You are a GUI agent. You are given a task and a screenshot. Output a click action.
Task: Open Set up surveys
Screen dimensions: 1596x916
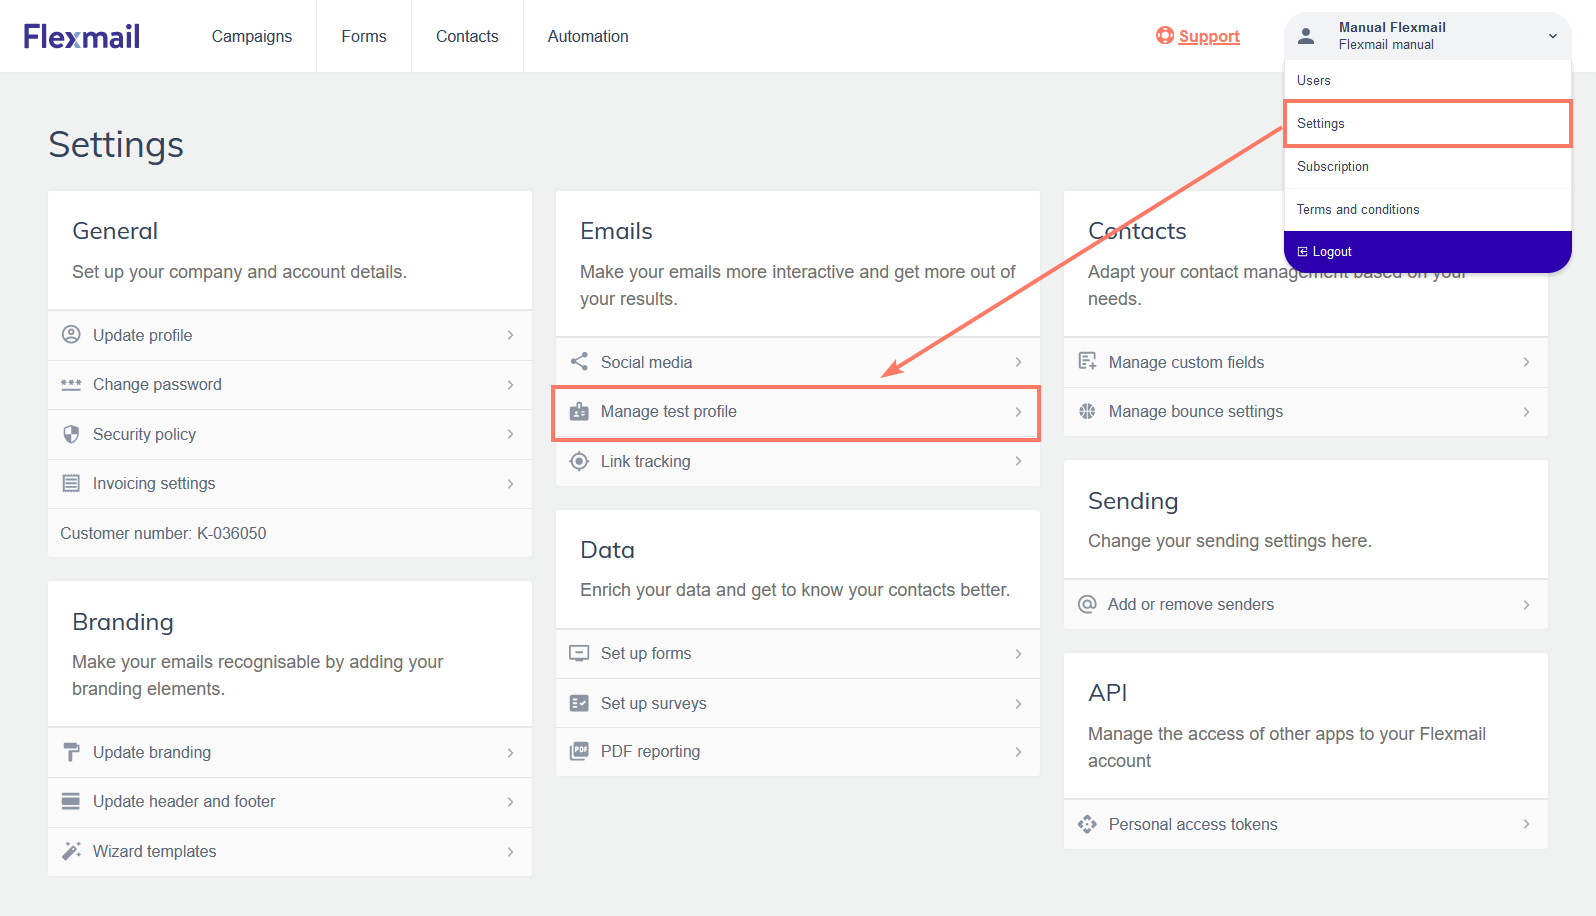pos(797,703)
